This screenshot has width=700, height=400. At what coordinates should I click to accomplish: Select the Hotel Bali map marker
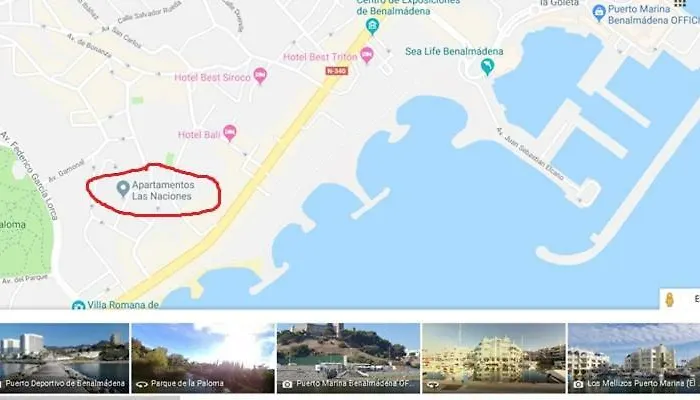click(229, 133)
